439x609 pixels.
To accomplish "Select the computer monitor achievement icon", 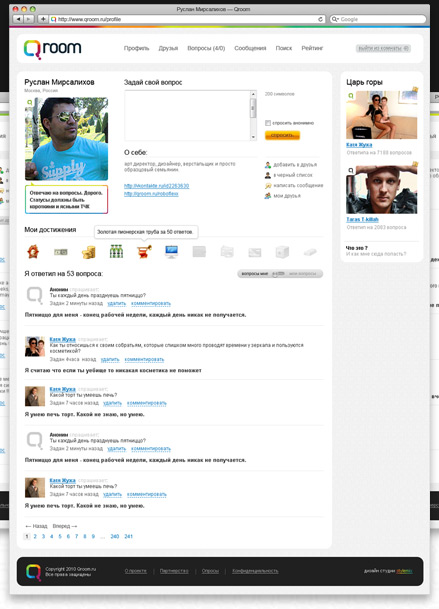I will [172, 252].
